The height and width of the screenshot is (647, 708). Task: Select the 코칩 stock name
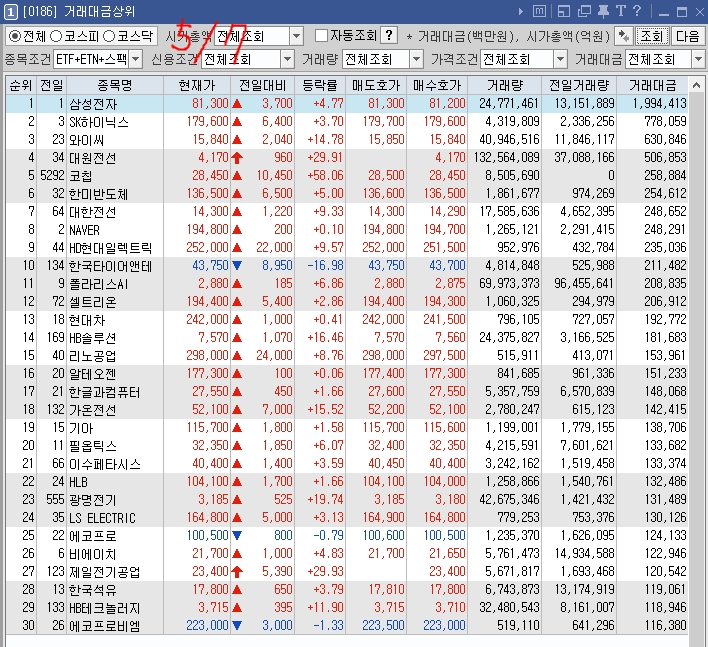pyautogui.click(x=80, y=176)
